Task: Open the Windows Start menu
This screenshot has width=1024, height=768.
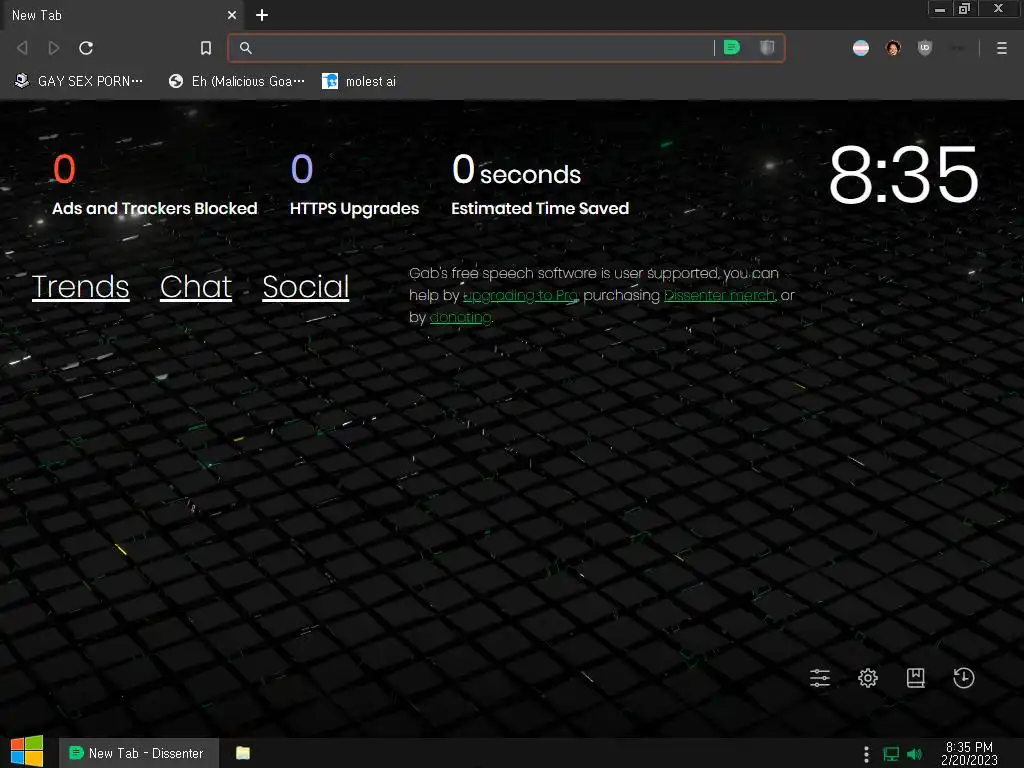Action: click(27, 752)
